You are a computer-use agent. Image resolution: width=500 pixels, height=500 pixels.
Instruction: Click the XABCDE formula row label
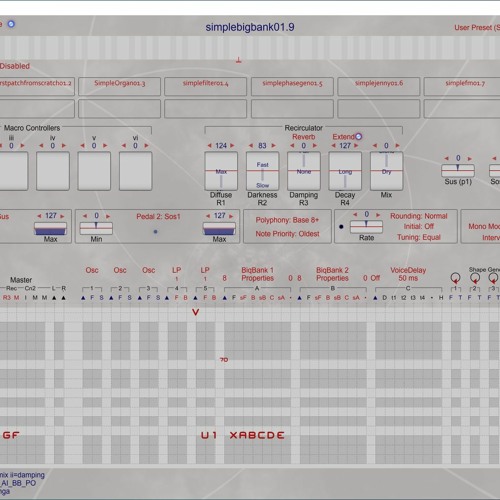(x=257, y=435)
